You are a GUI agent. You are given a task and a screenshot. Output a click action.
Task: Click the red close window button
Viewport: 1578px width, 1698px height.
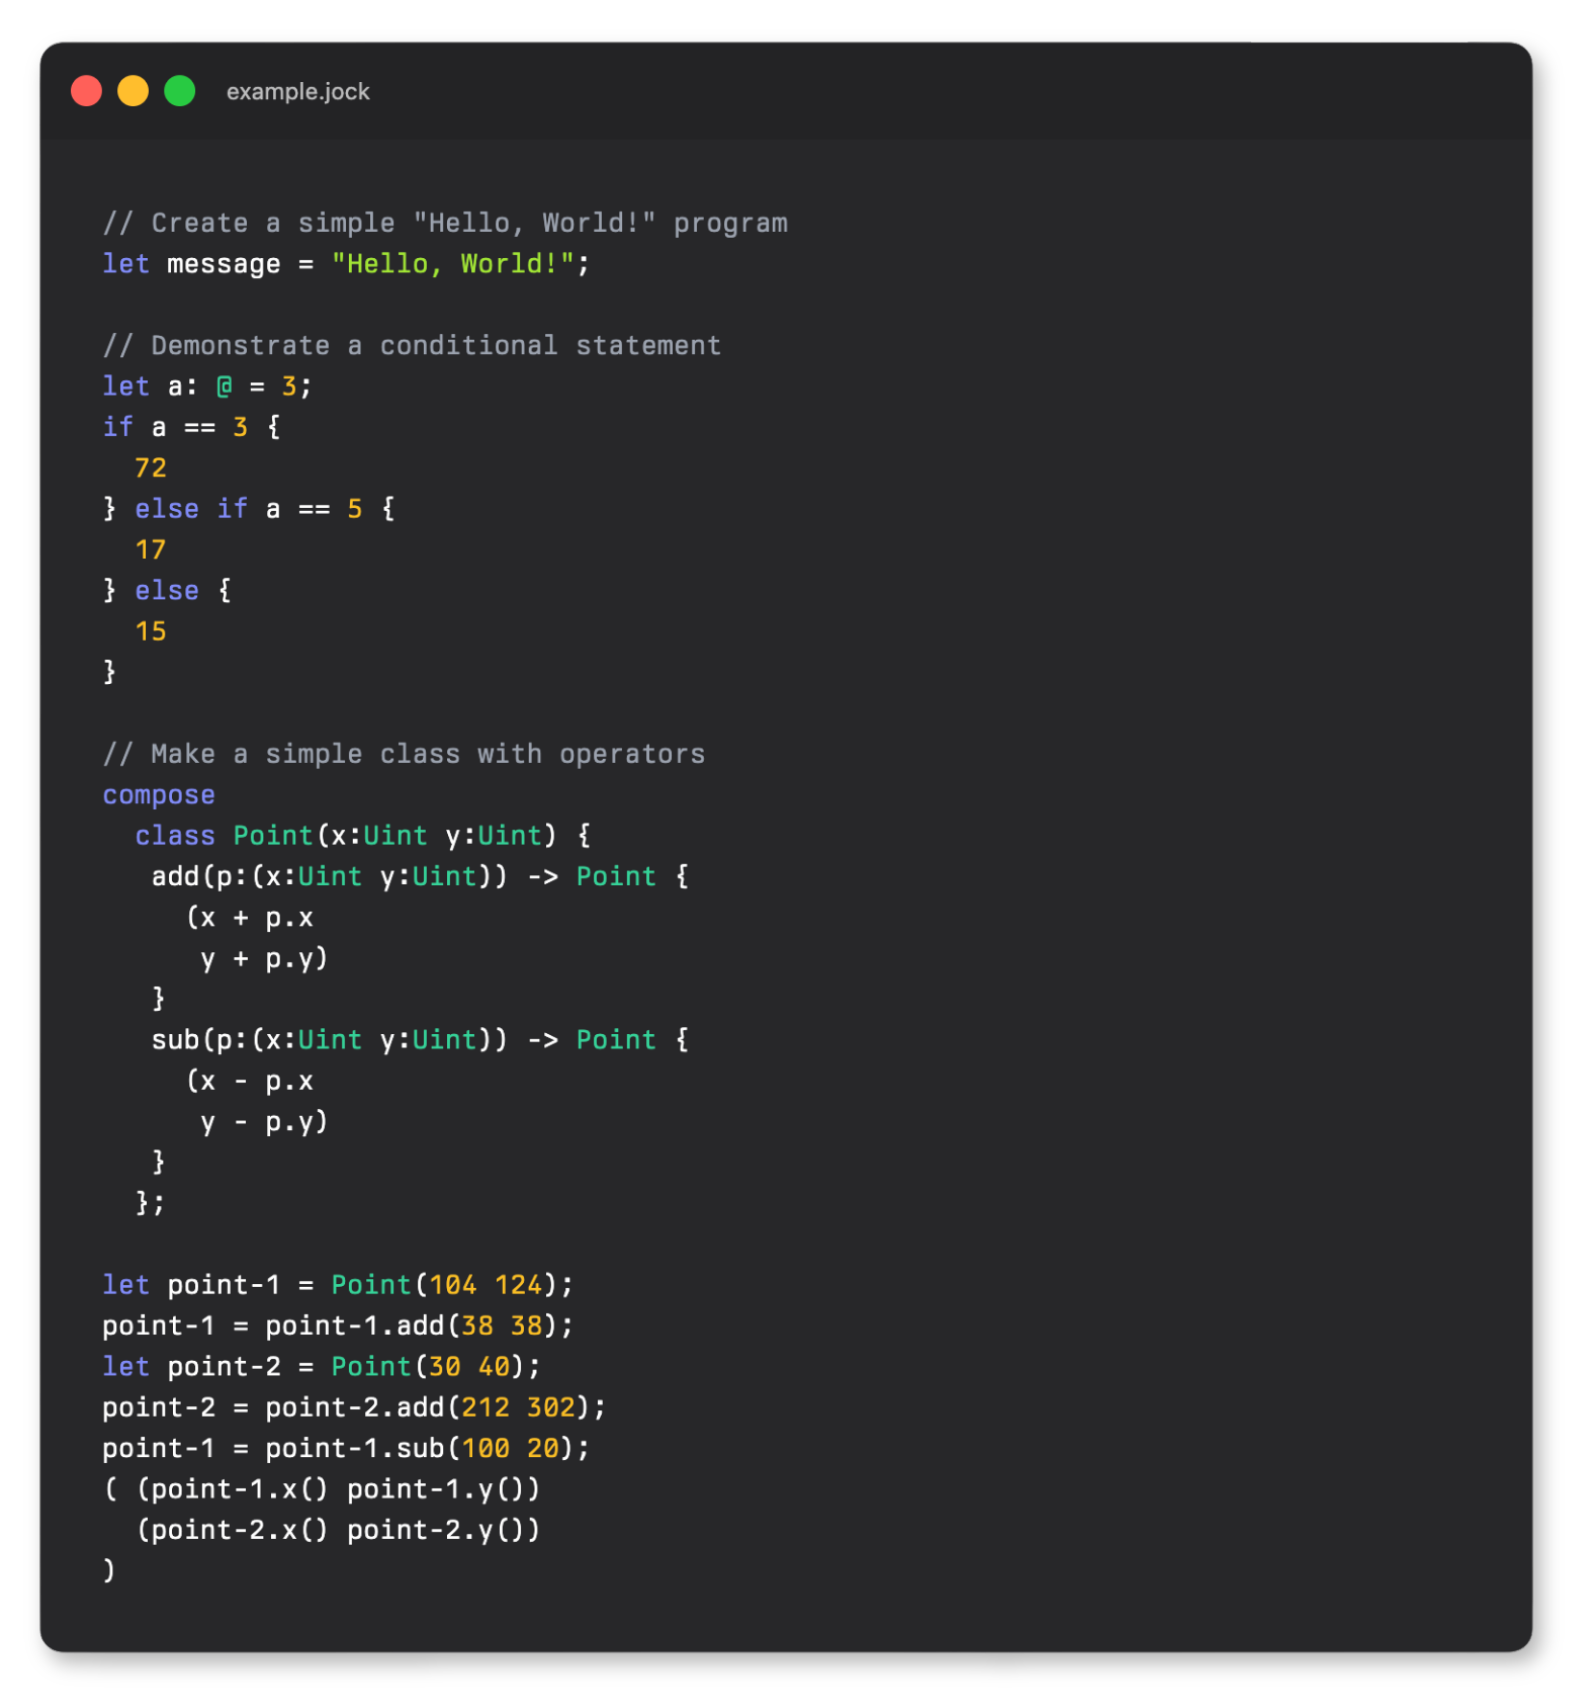coord(87,91)
